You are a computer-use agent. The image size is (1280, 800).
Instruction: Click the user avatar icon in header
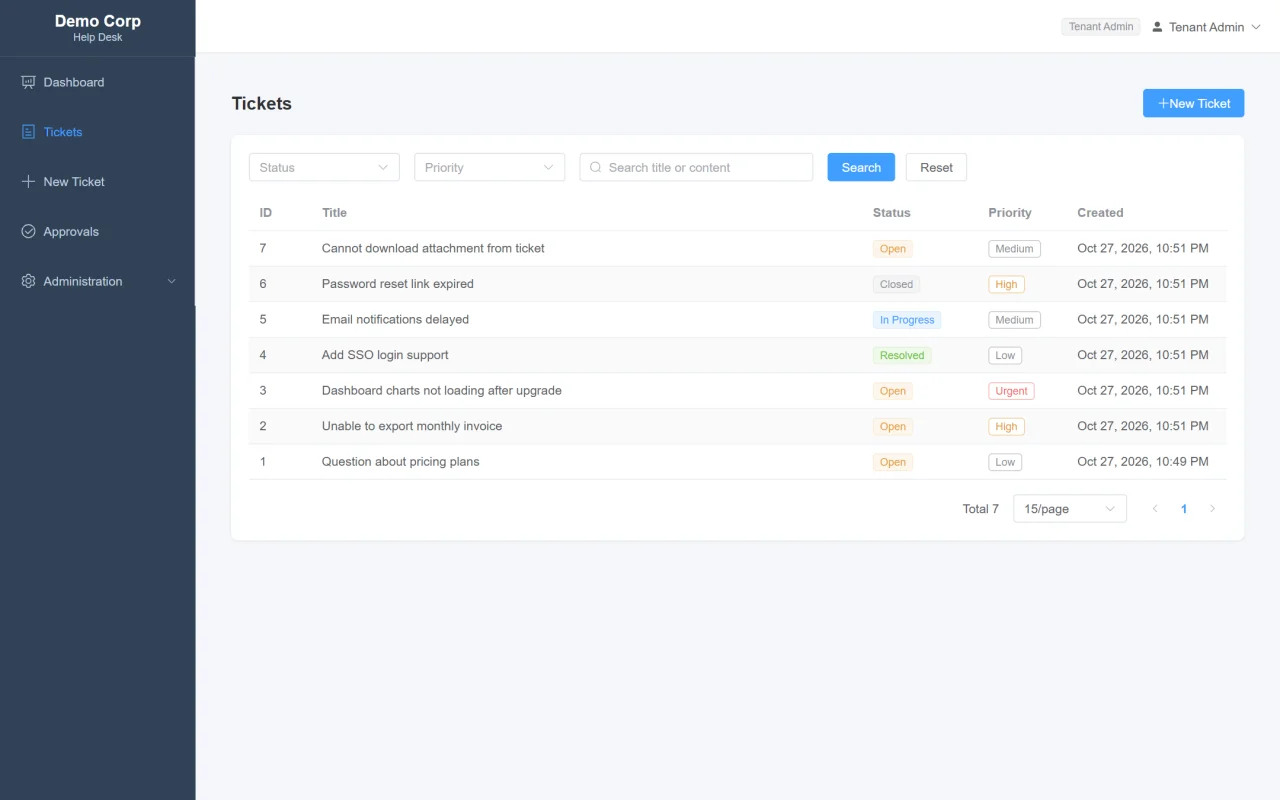(1157, 27)
